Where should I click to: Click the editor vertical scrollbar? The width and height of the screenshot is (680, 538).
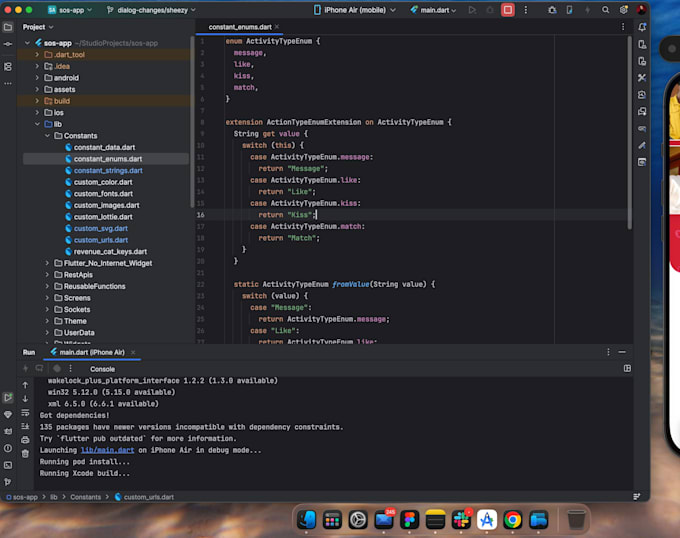629,132
